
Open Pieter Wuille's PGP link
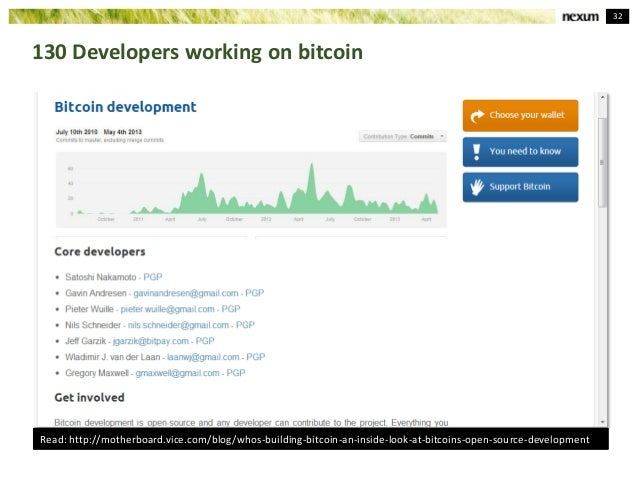pos(231,309)
